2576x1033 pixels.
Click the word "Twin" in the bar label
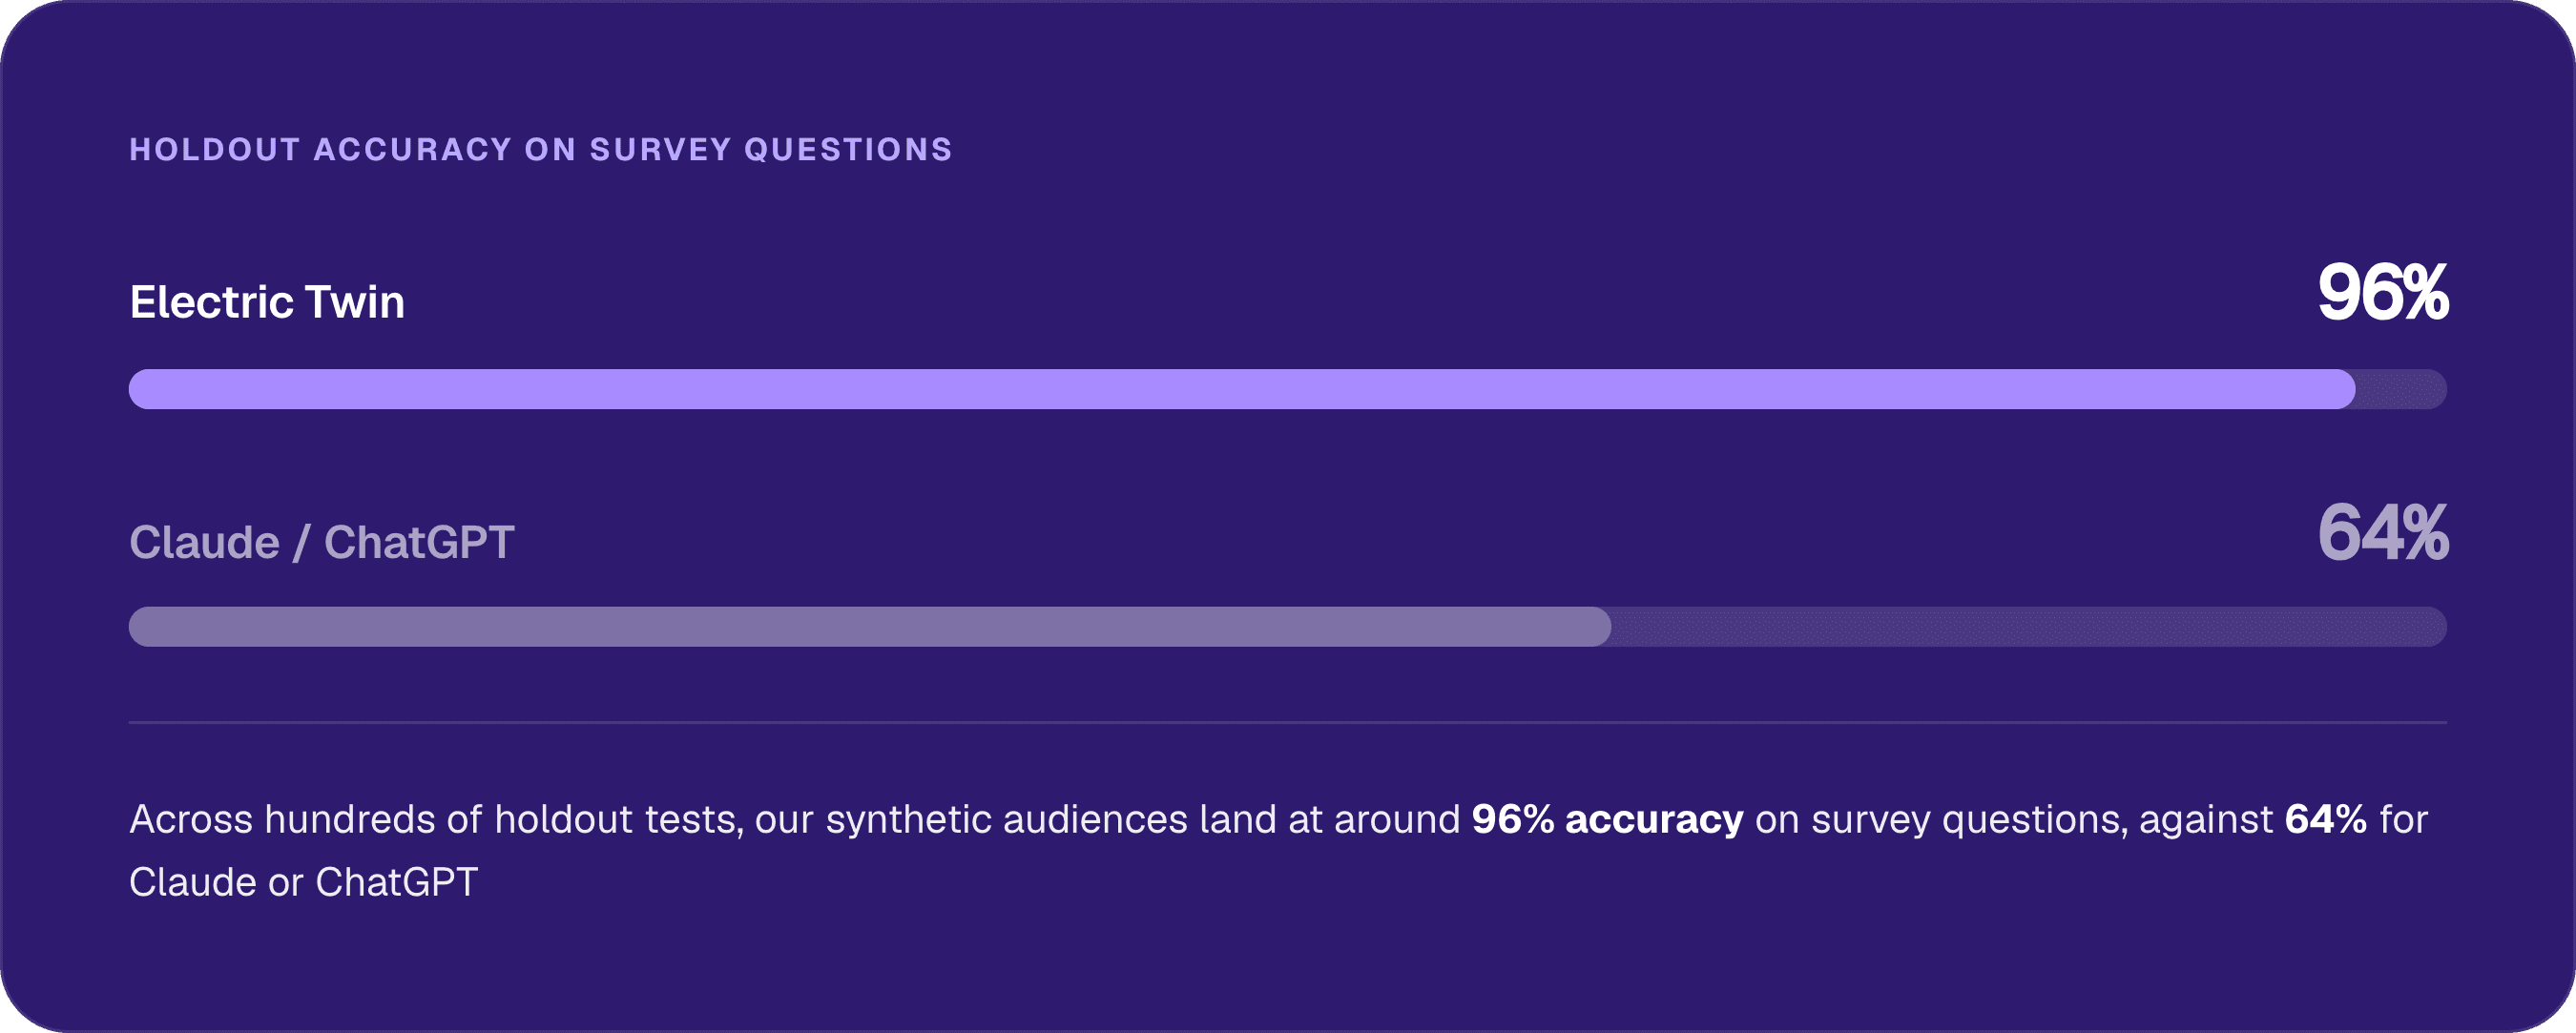pyautogui.click(x=354, y=302)
